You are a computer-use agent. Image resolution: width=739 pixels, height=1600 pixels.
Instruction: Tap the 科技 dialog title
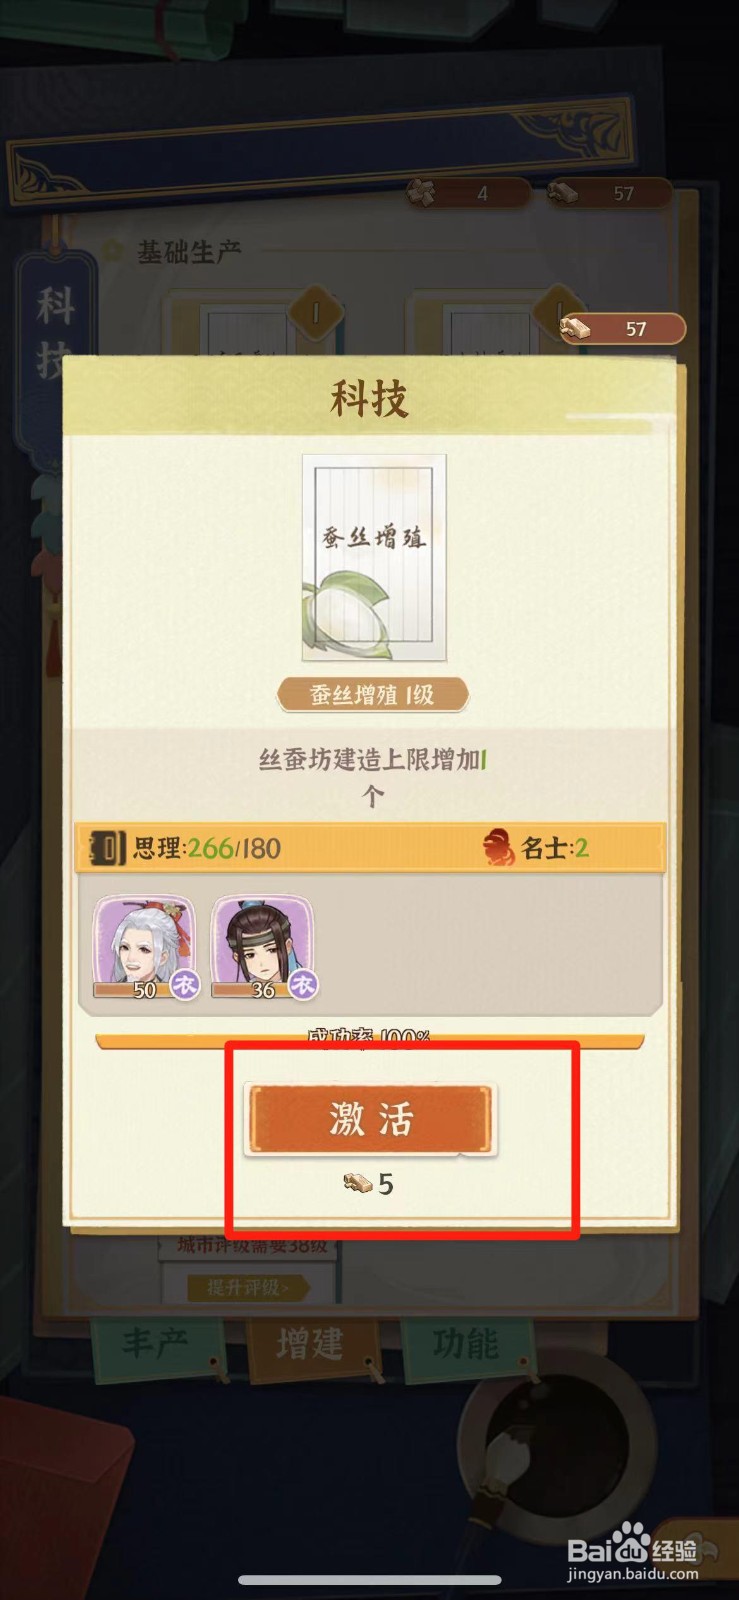(x=370, y=399)
